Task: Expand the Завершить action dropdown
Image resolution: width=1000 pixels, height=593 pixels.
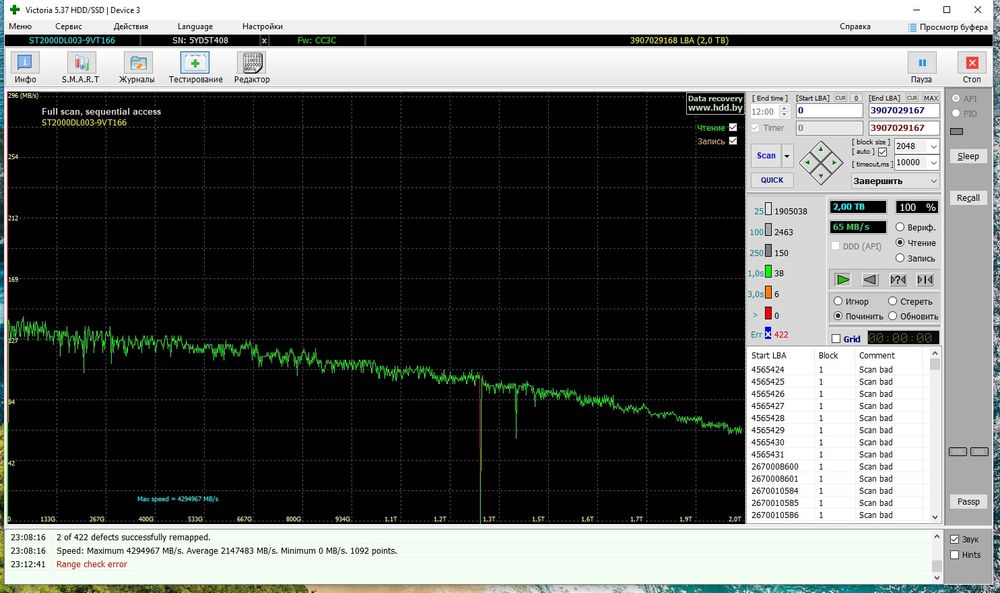Action: pos(933,181)
